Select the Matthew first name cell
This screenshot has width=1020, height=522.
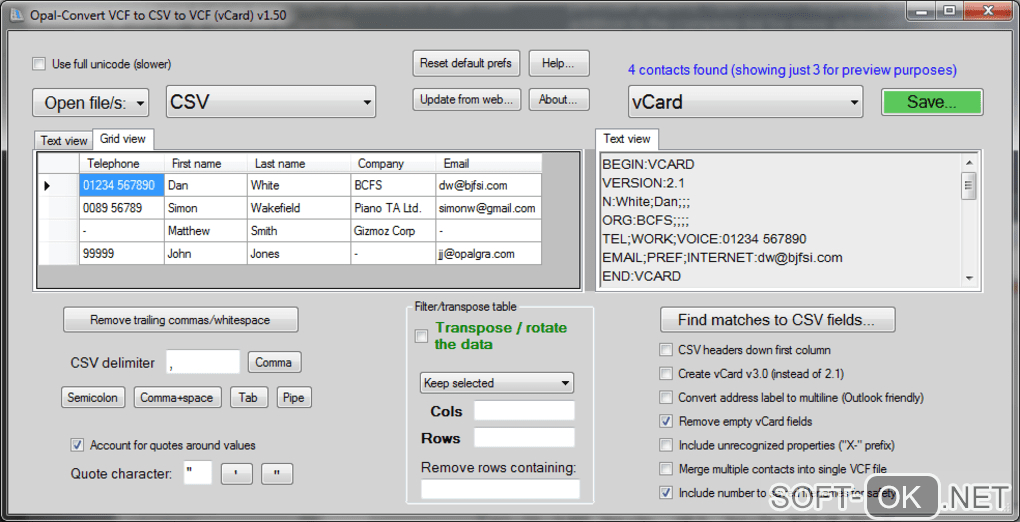206,231
